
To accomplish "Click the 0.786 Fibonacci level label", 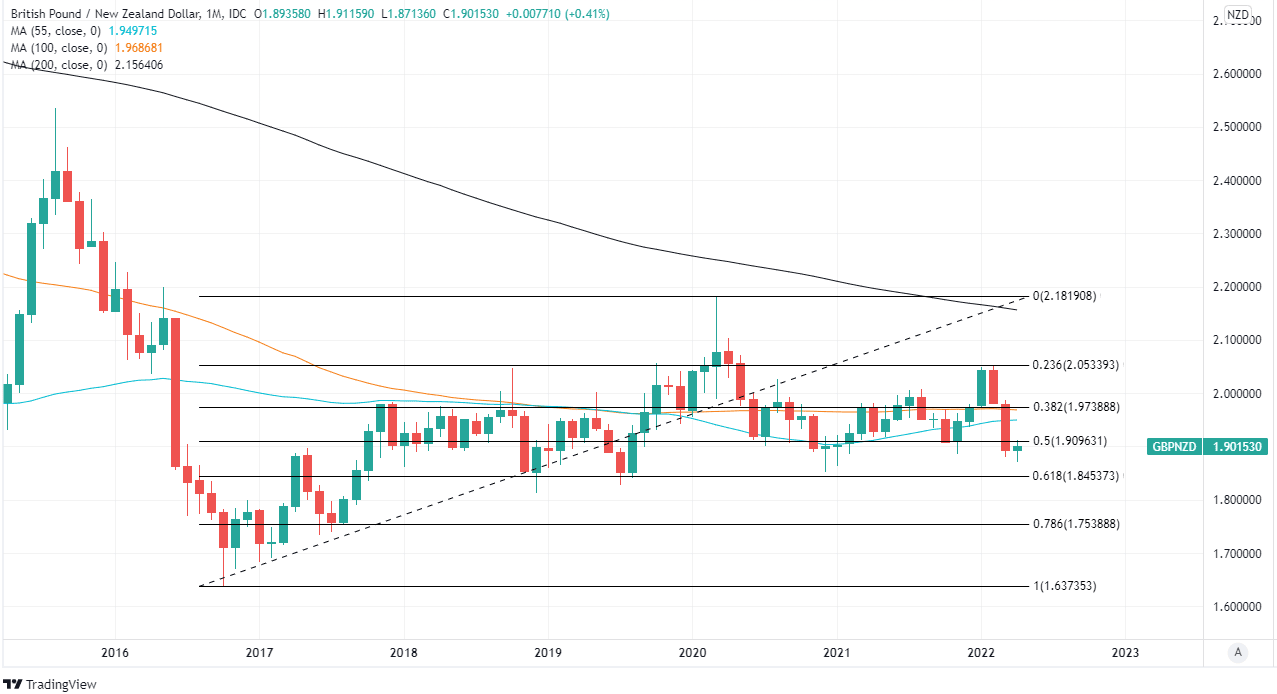I will click(x=1076, y=524).
